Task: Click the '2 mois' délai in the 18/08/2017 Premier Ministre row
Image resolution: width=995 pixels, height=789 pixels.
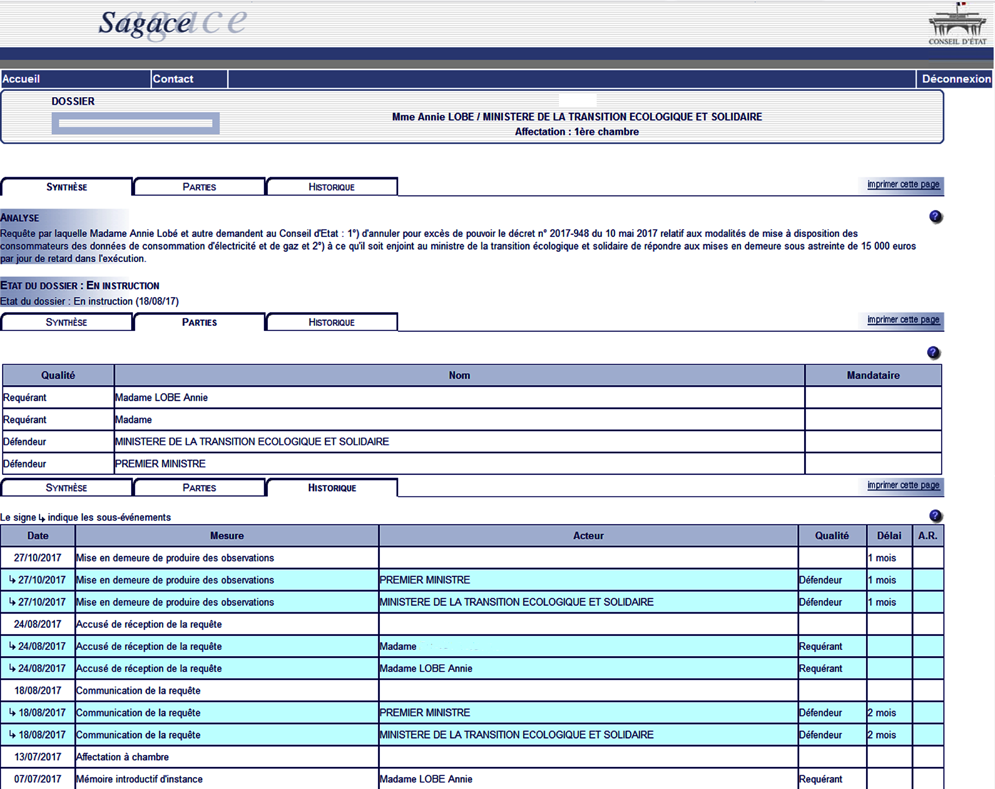Action: click(x=882, y=713)
